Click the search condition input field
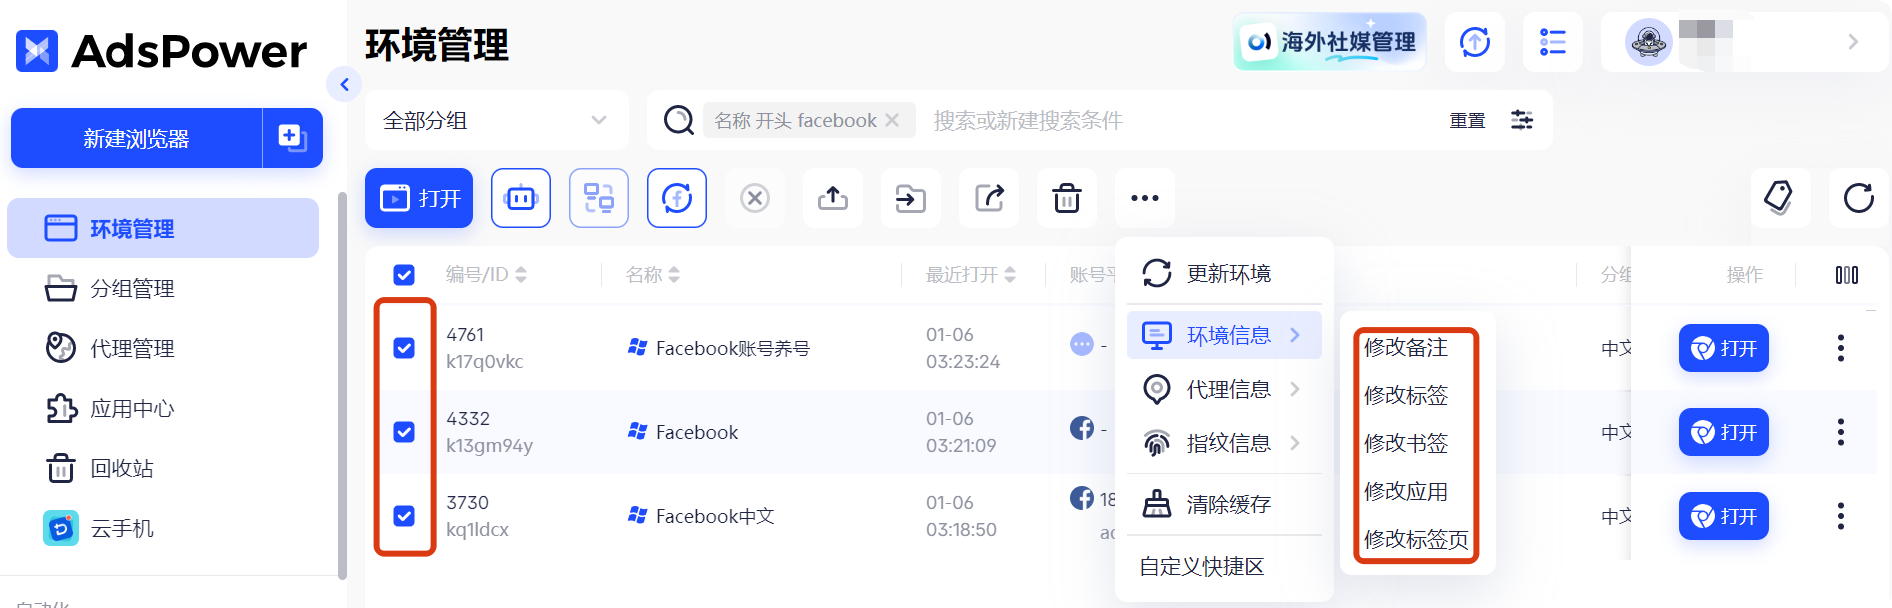 coord(1150,121)
